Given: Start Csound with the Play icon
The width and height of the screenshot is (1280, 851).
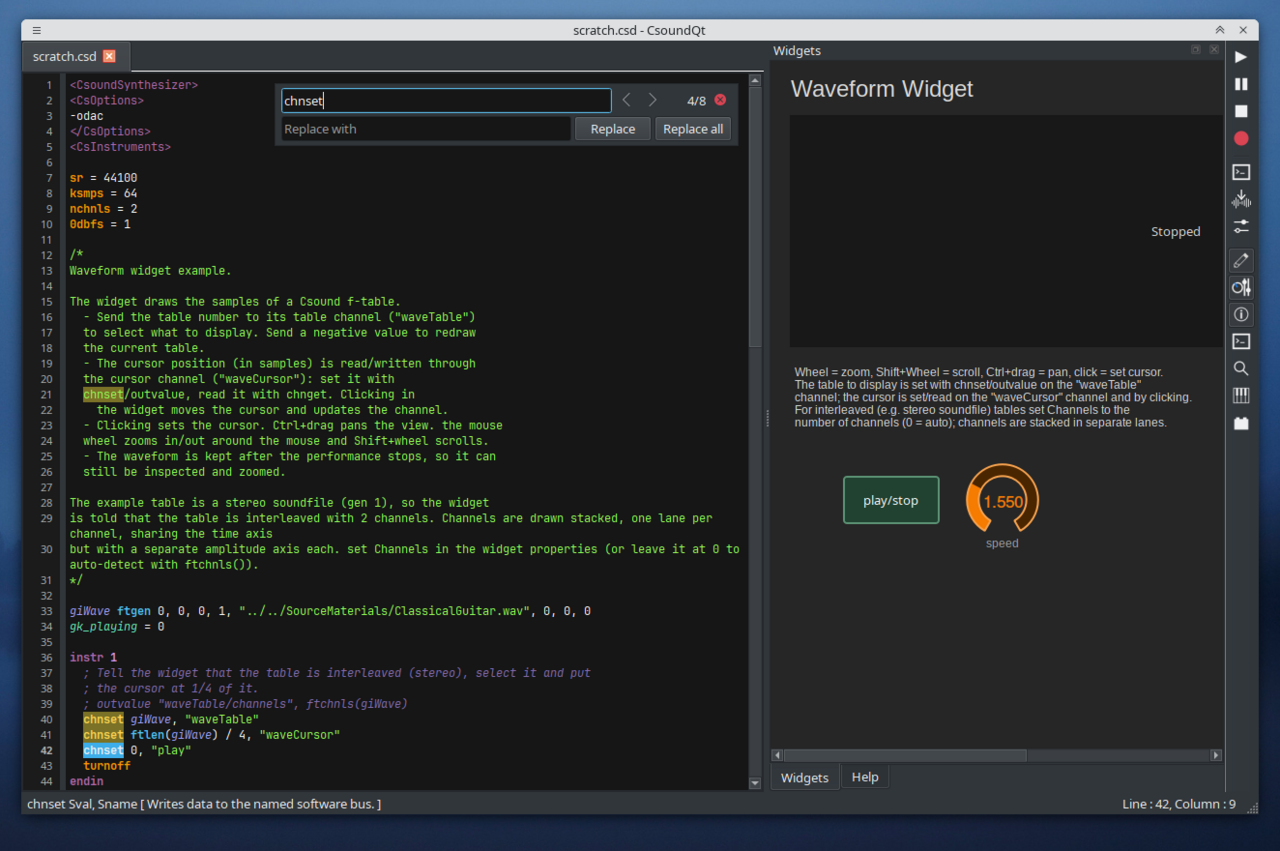Looking at the screenshot, I should [x=1241, y=57].
